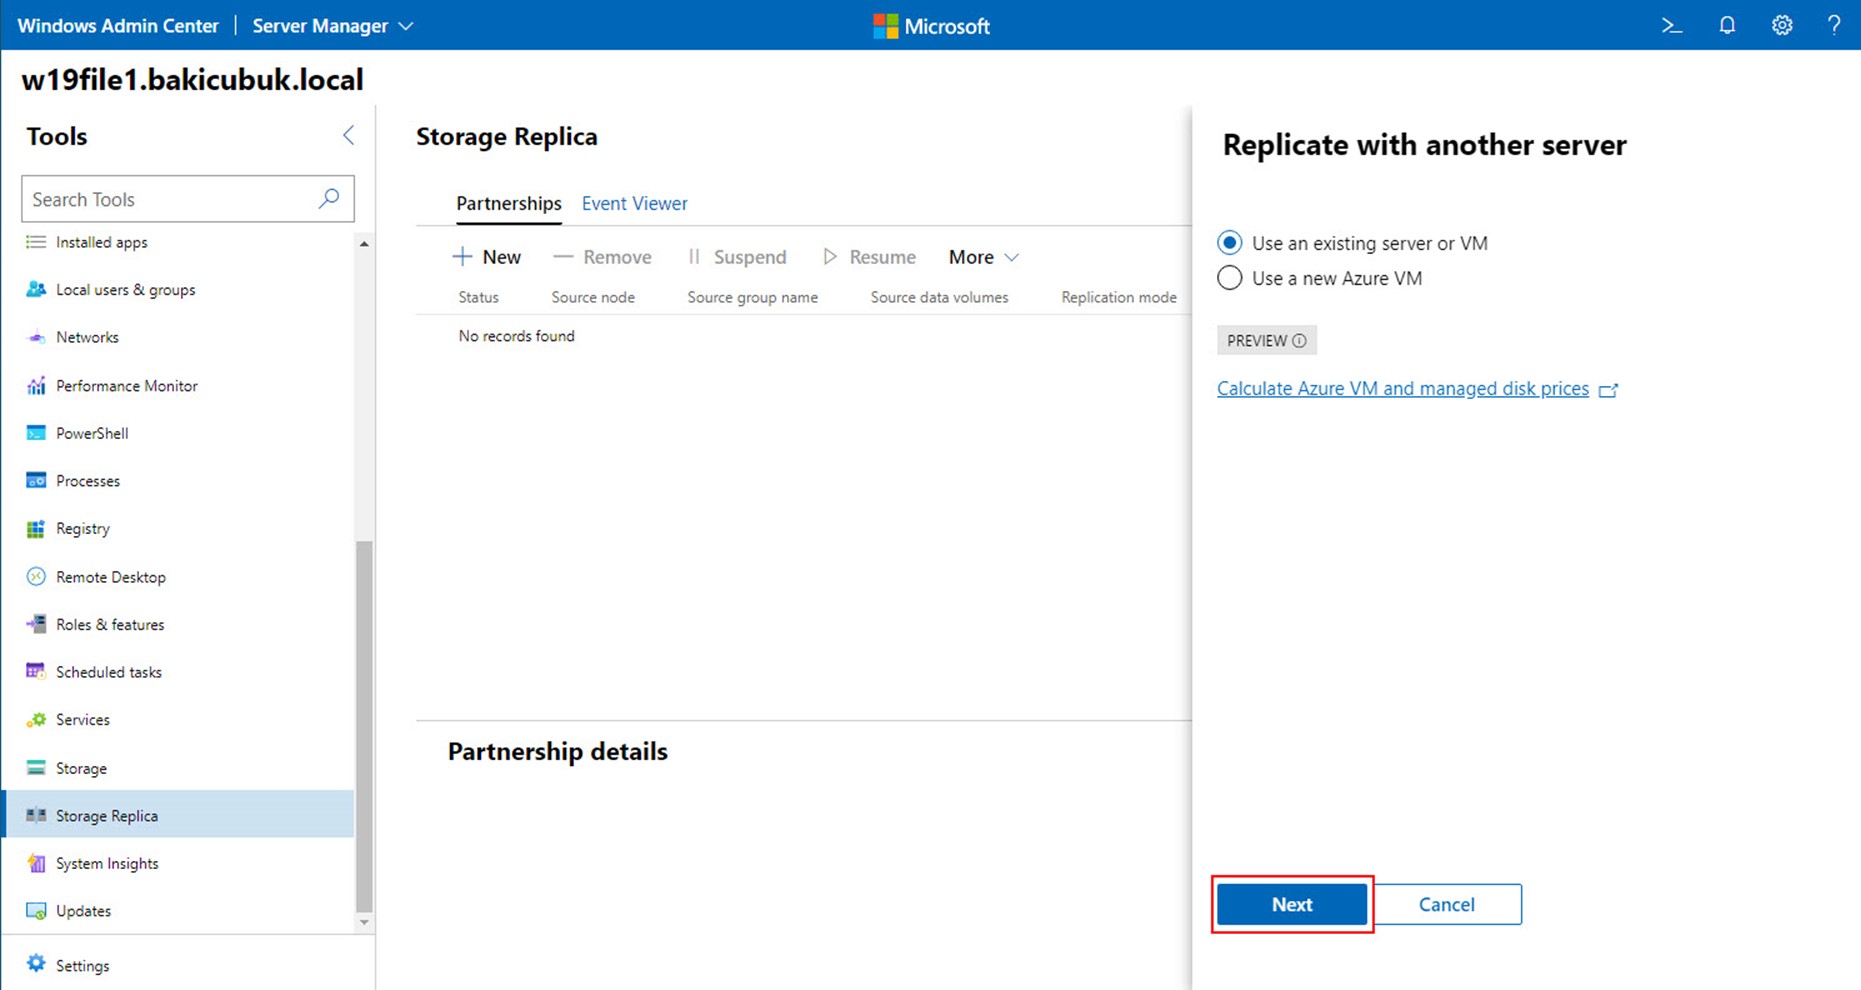
Task: Open Performance Monitor tool
Action: pyautogui.click(x=179, y=385)
